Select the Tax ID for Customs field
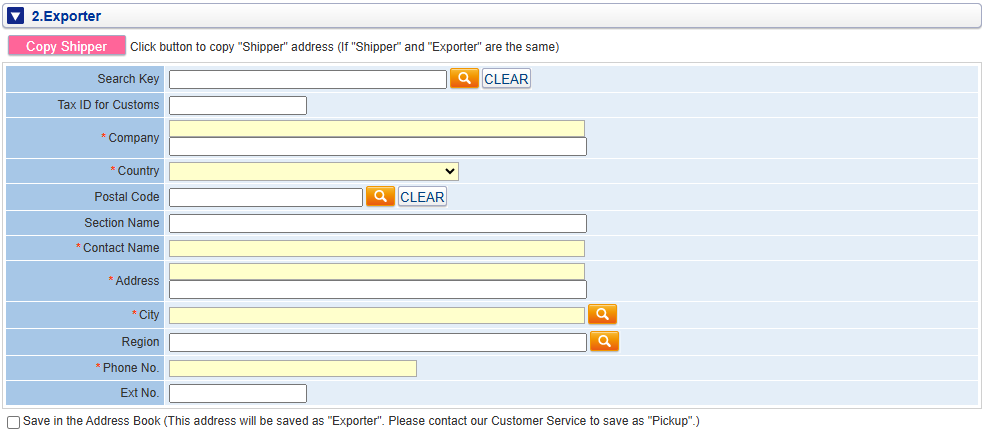This screenshot has width=984, height=432. click(238, 105)
